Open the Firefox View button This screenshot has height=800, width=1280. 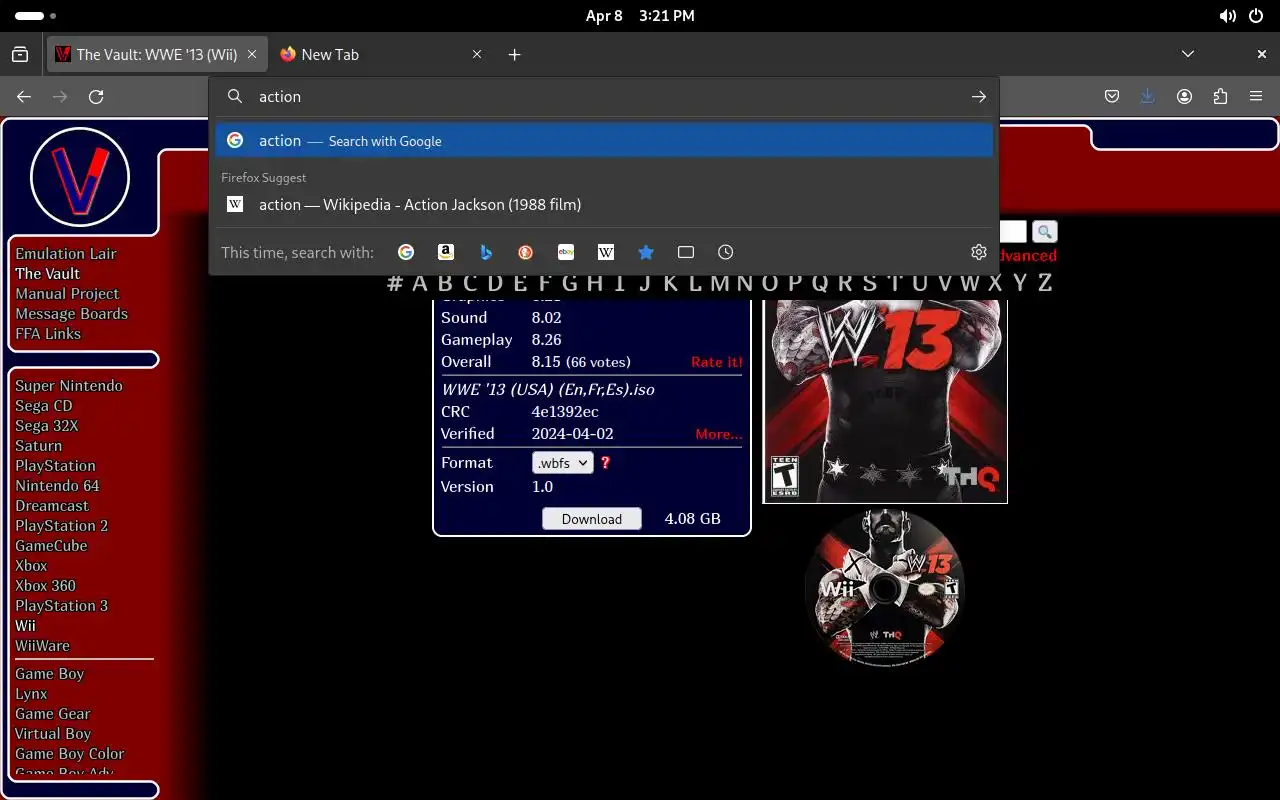20,55
